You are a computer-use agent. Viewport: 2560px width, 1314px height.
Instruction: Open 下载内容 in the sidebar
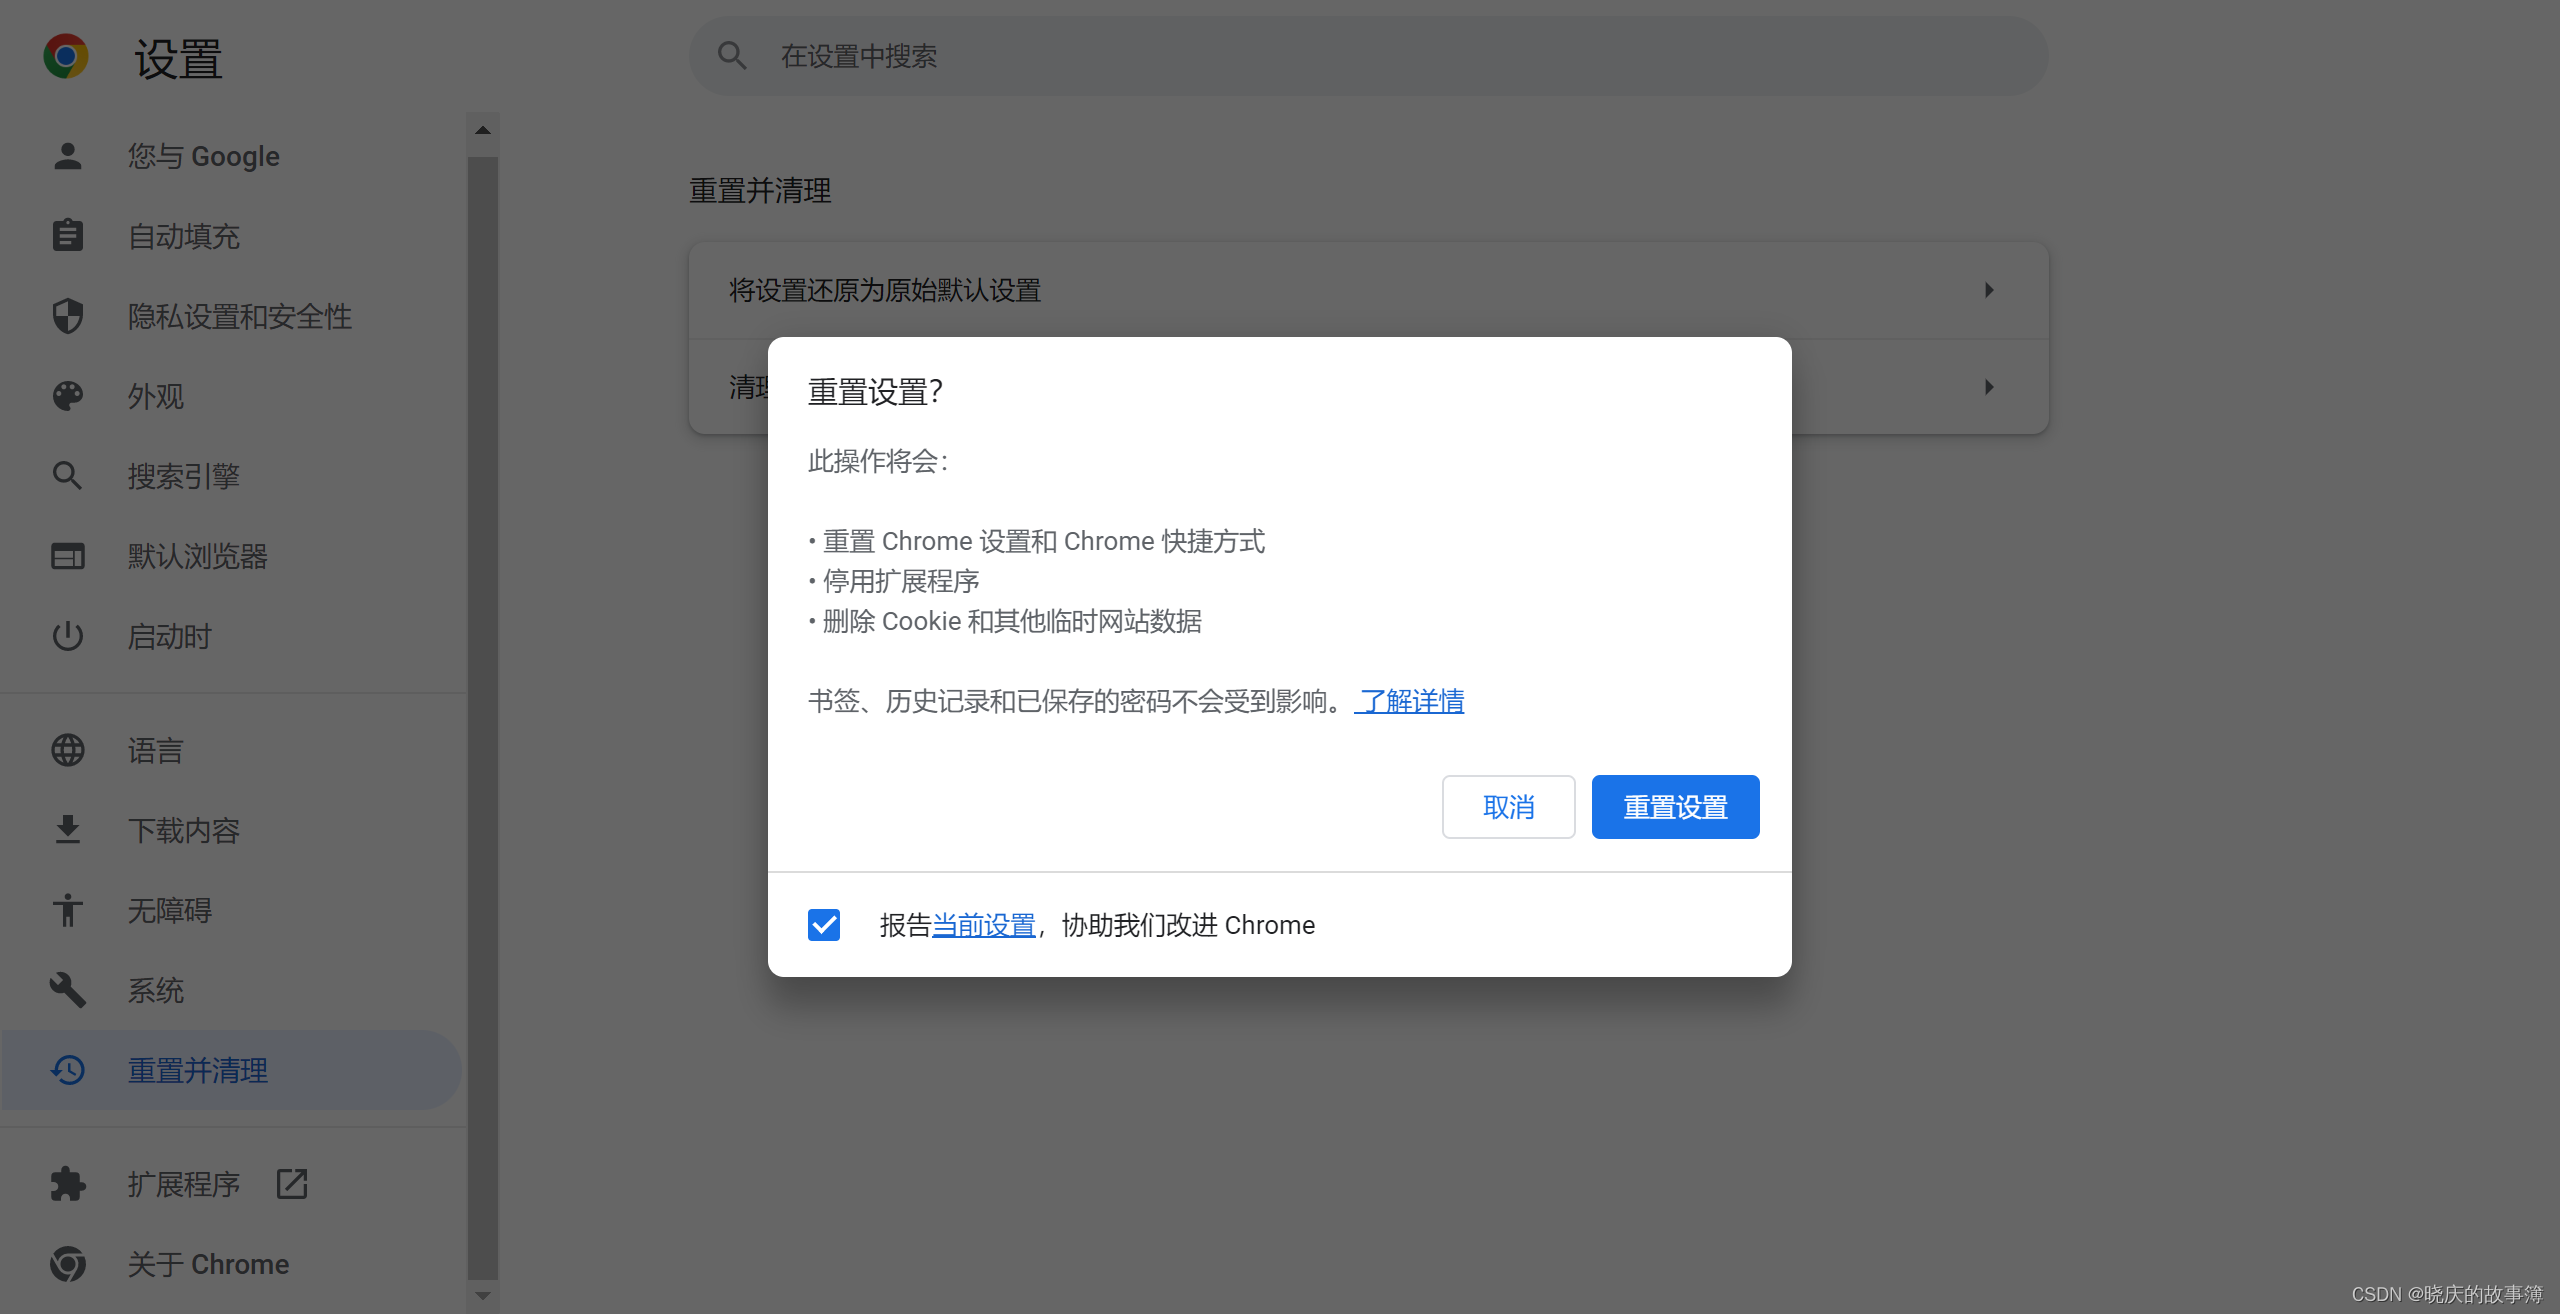(184, 830)
